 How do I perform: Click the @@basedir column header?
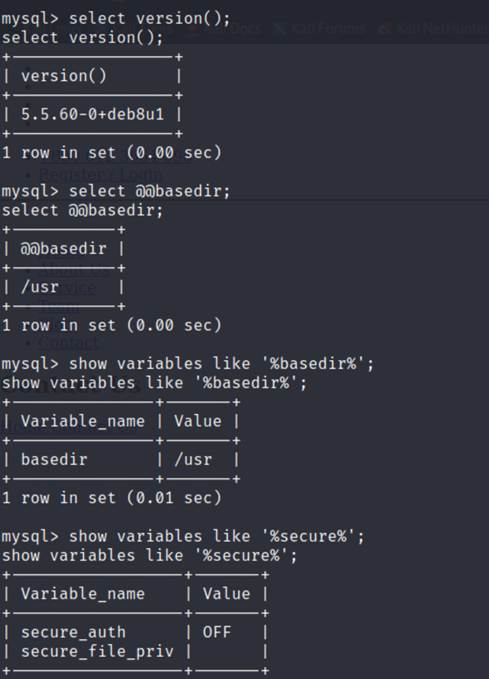coord(63,249)
